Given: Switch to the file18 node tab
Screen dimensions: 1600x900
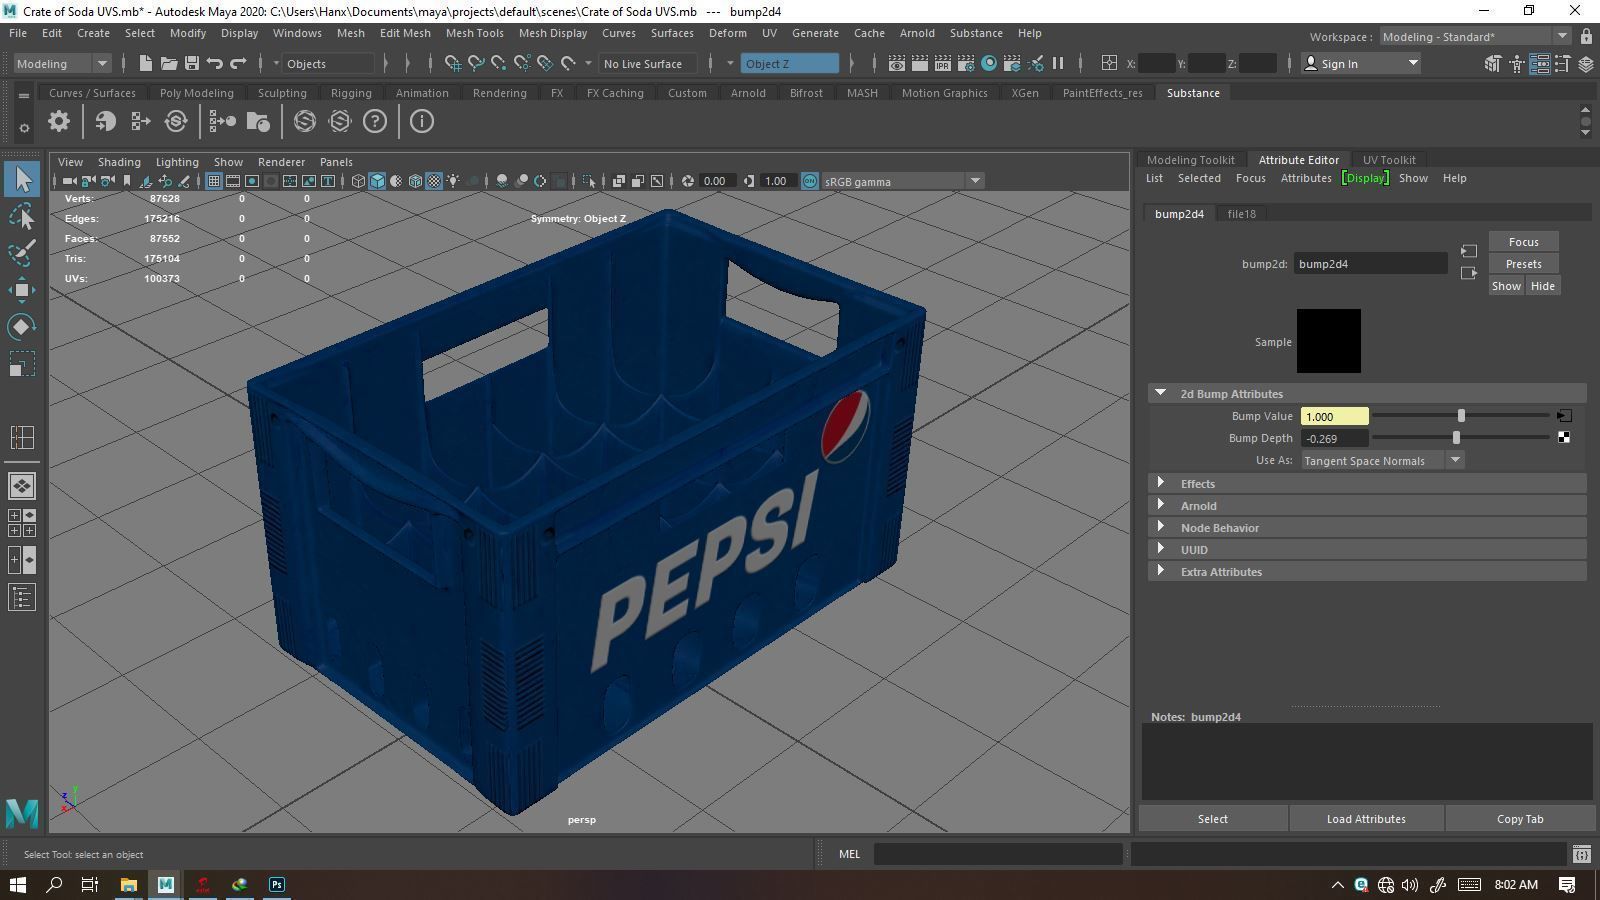Looking at the screenshot, I should pyautogui.click(x=1241, y=214).
